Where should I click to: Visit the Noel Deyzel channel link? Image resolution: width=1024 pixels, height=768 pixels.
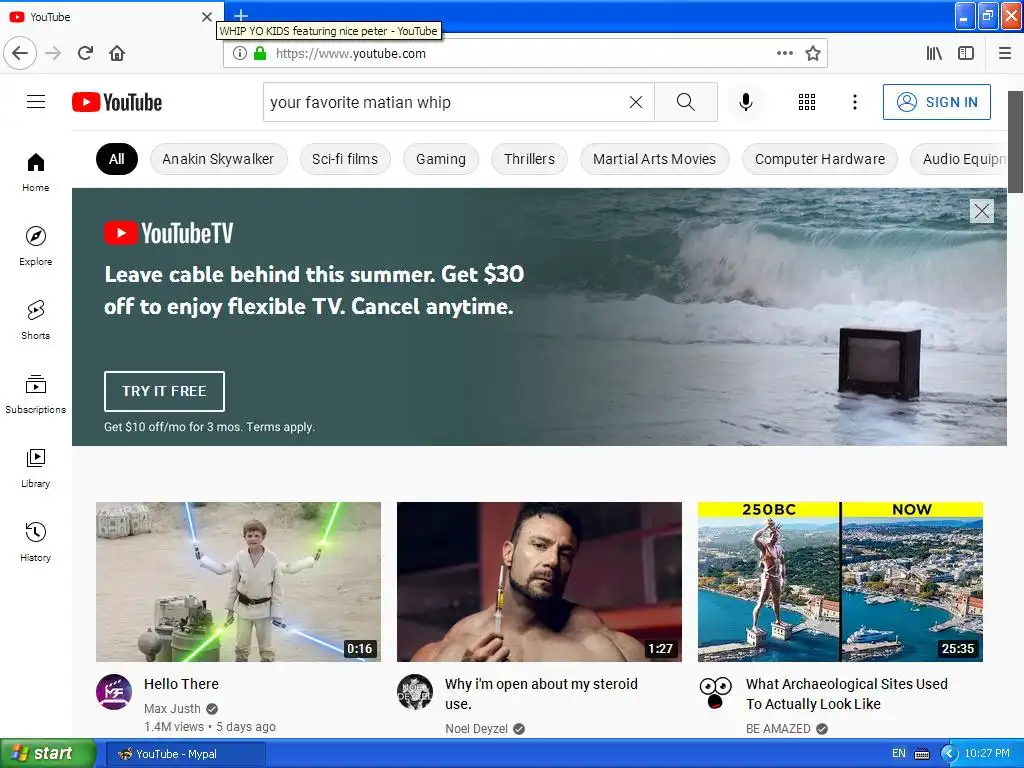pos(476,729)
